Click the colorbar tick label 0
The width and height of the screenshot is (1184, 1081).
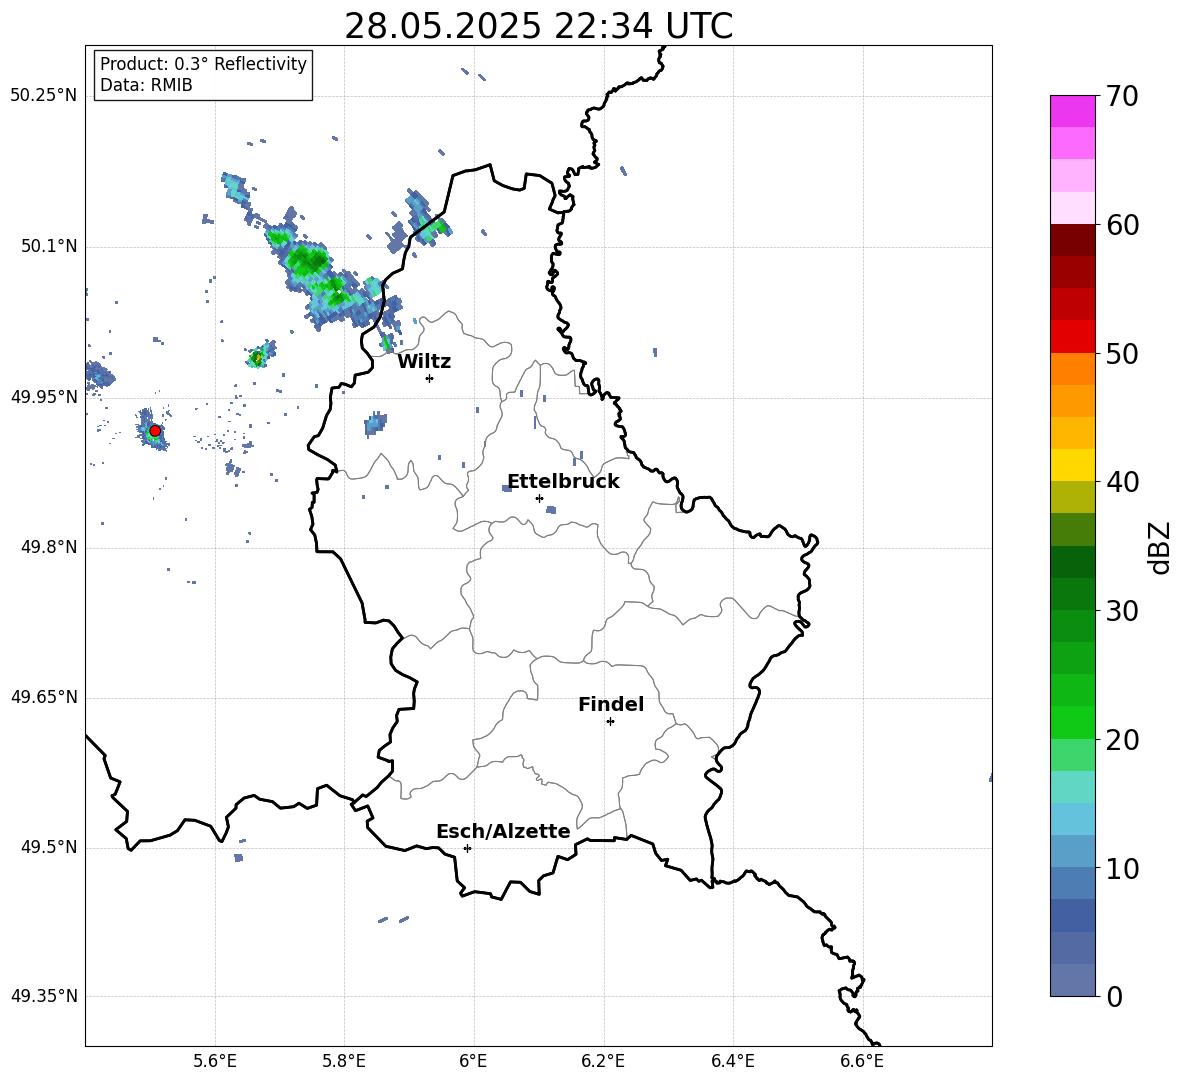point(1115,996)
